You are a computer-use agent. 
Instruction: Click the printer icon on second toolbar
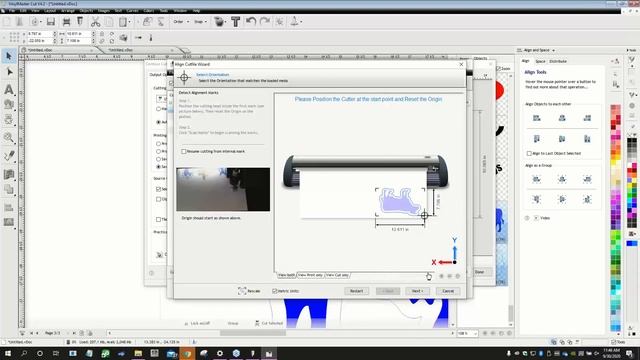coord(123,38)
